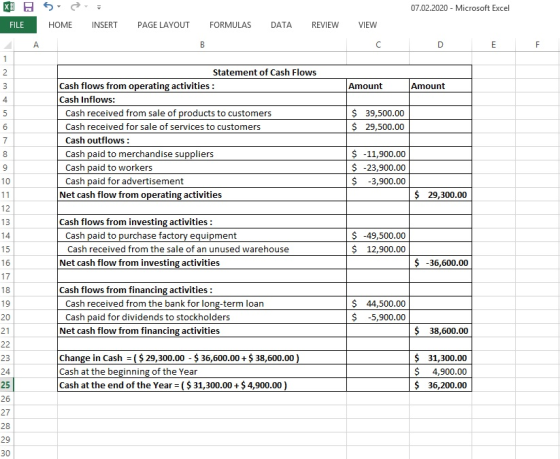Click the Redo arrow icon
Image resolution: width=560 pixels, height=459 pixels.
(x=75, y=6)
